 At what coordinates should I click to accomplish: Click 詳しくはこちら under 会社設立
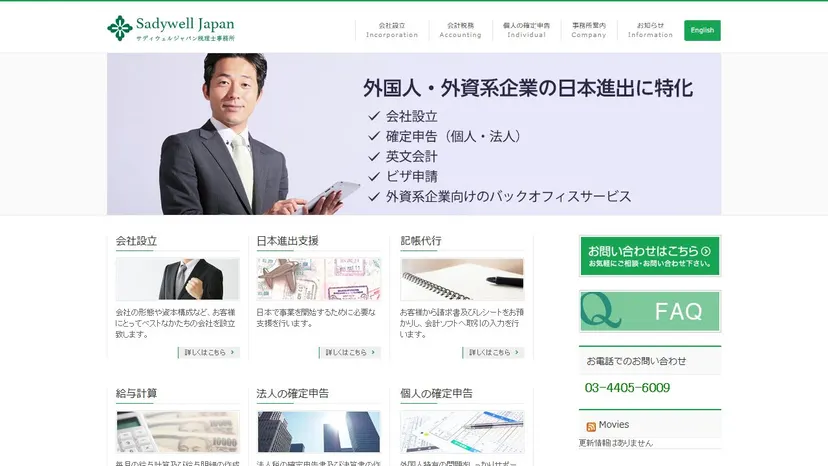click(x=209, y=352)
